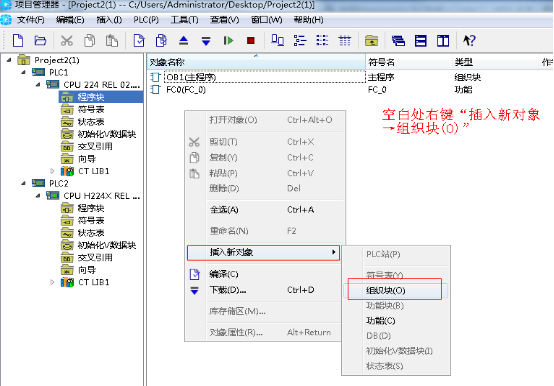This screenshot has width=554, height=386.
Task: Click the red Stop PLC icon
Action: point(251,41)
